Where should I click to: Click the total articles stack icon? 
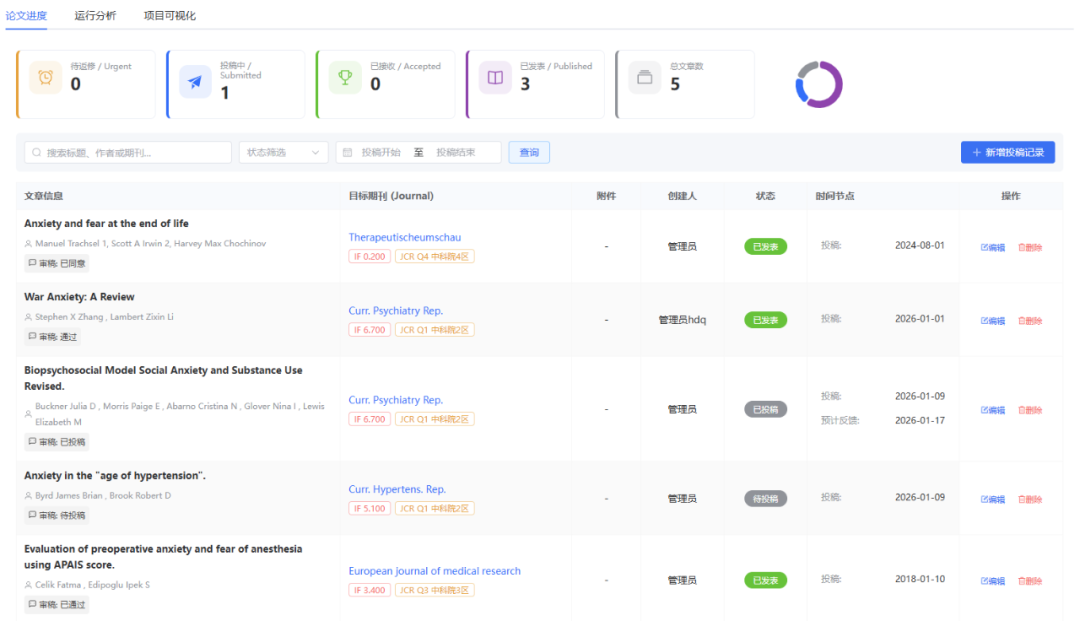645,79
